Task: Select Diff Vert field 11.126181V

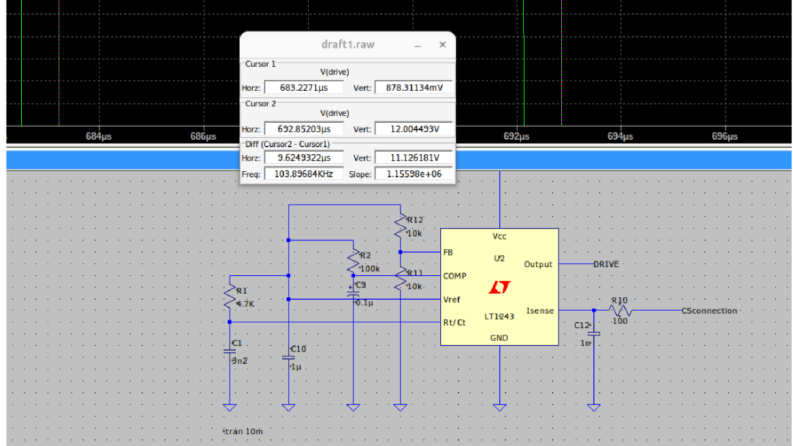Action: (414, 158)
